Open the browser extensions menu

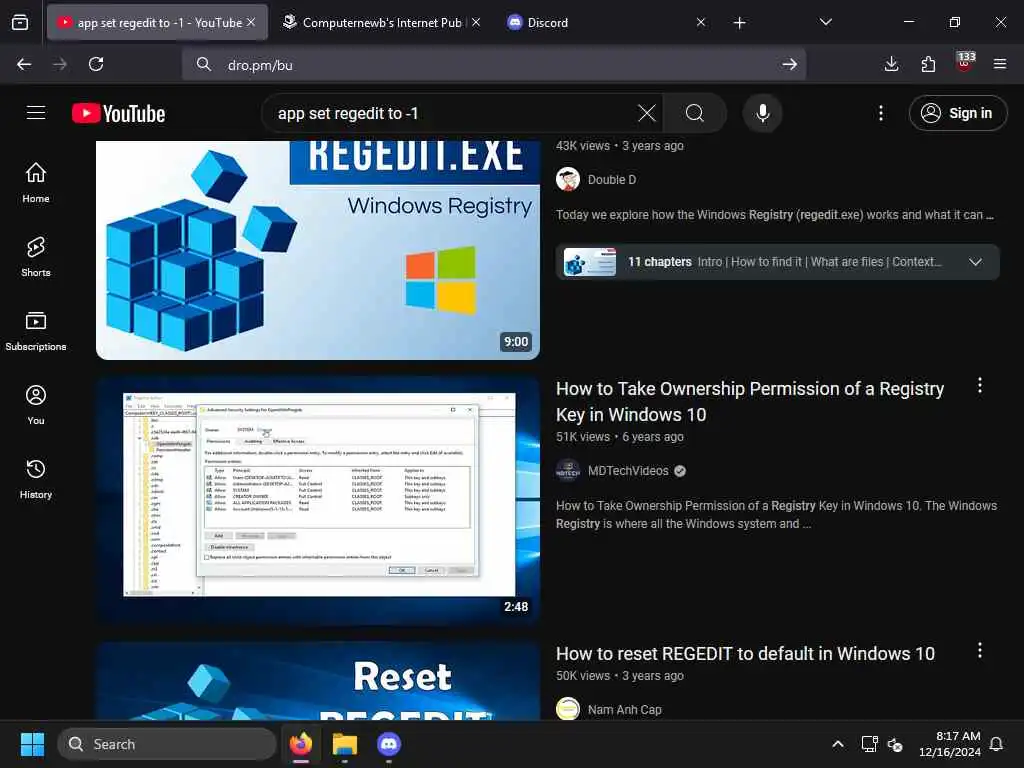pos(928,64)
